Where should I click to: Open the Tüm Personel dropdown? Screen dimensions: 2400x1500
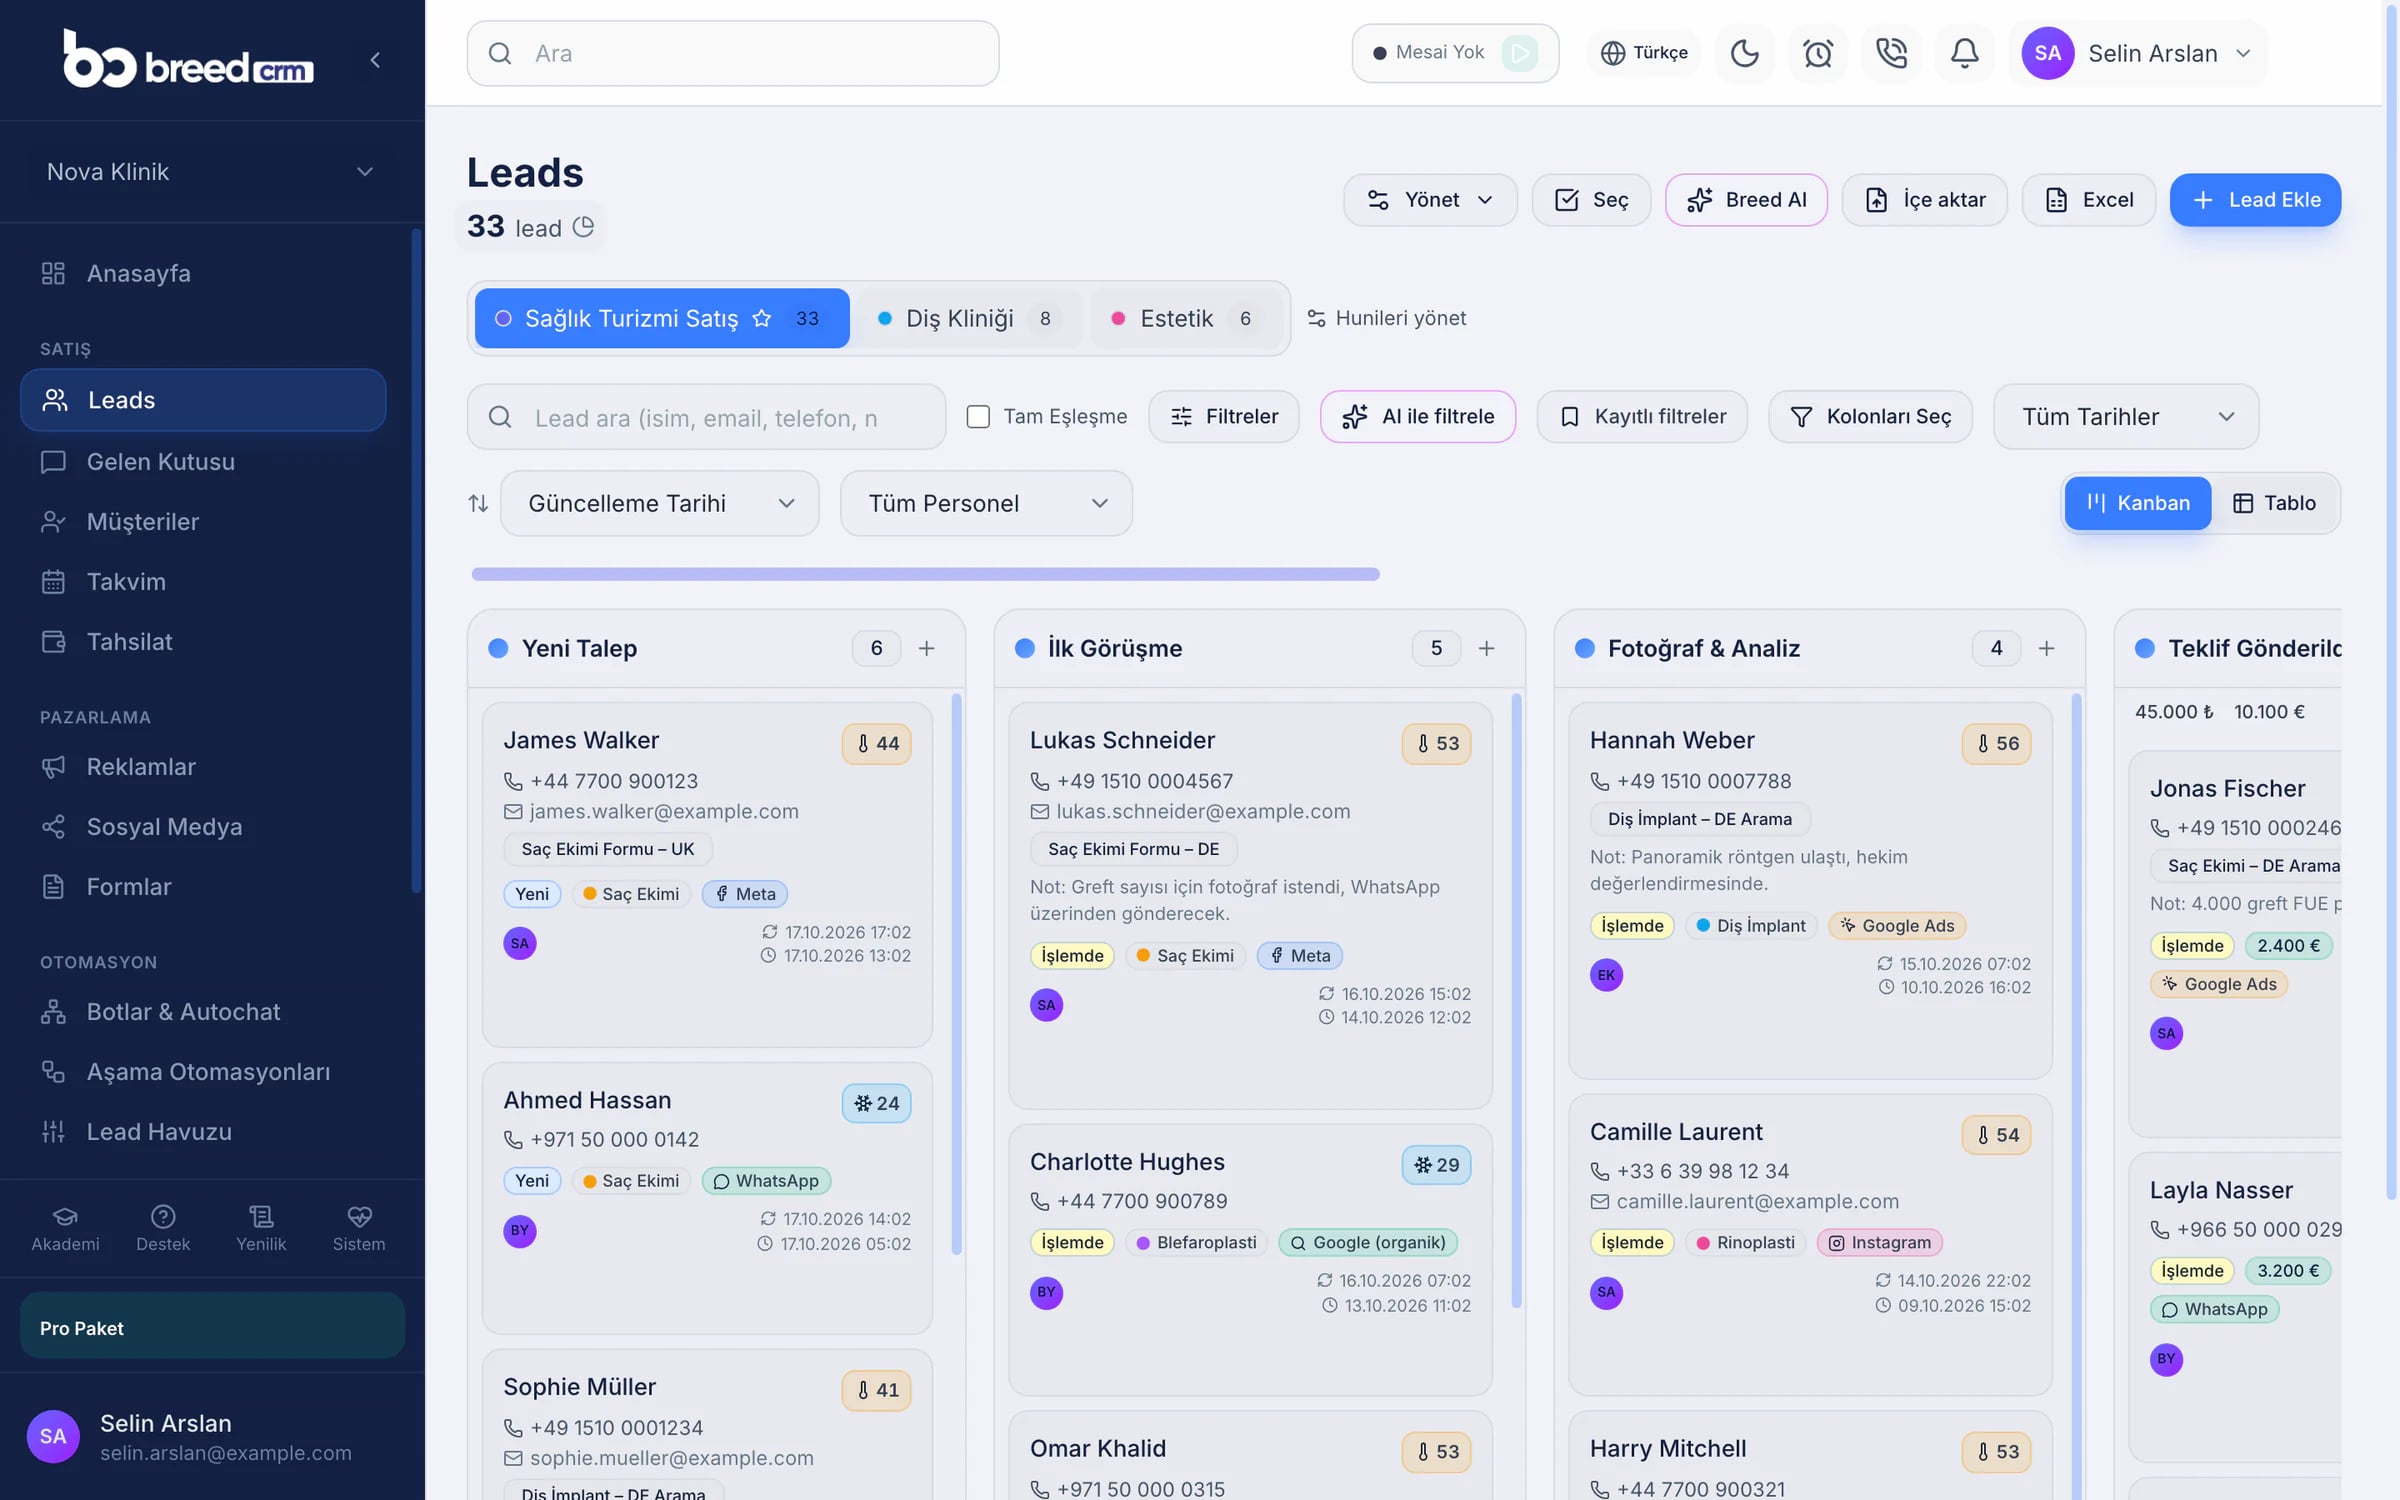[x=986, y=503]
